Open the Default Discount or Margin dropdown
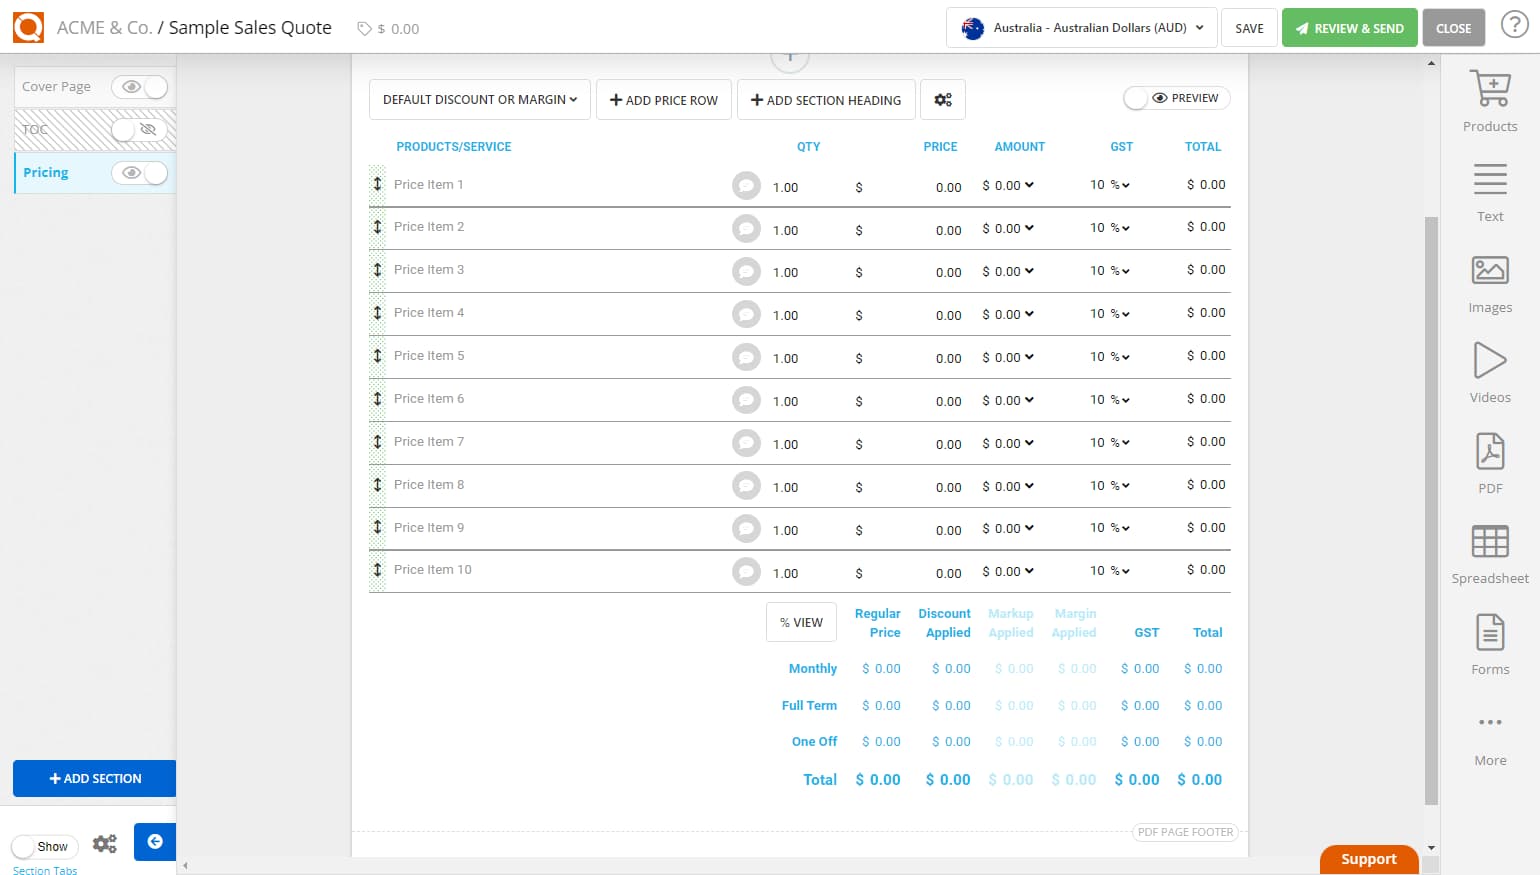Screen dimensions: 1540x875 click(x=479, y=99)
